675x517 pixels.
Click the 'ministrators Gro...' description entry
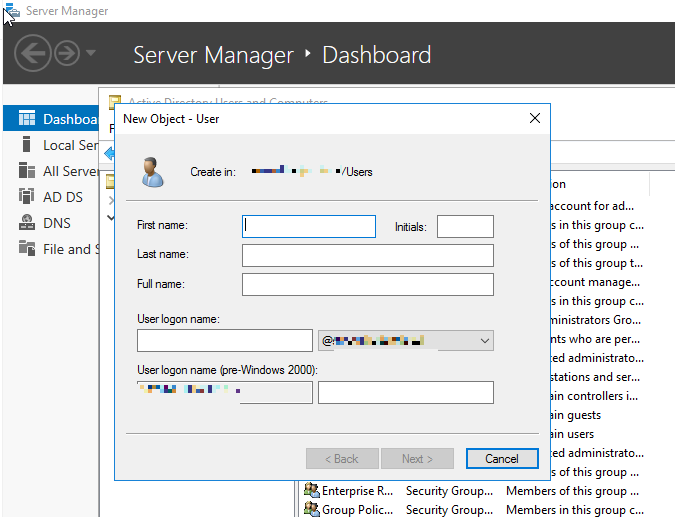[x=596, y=320]
